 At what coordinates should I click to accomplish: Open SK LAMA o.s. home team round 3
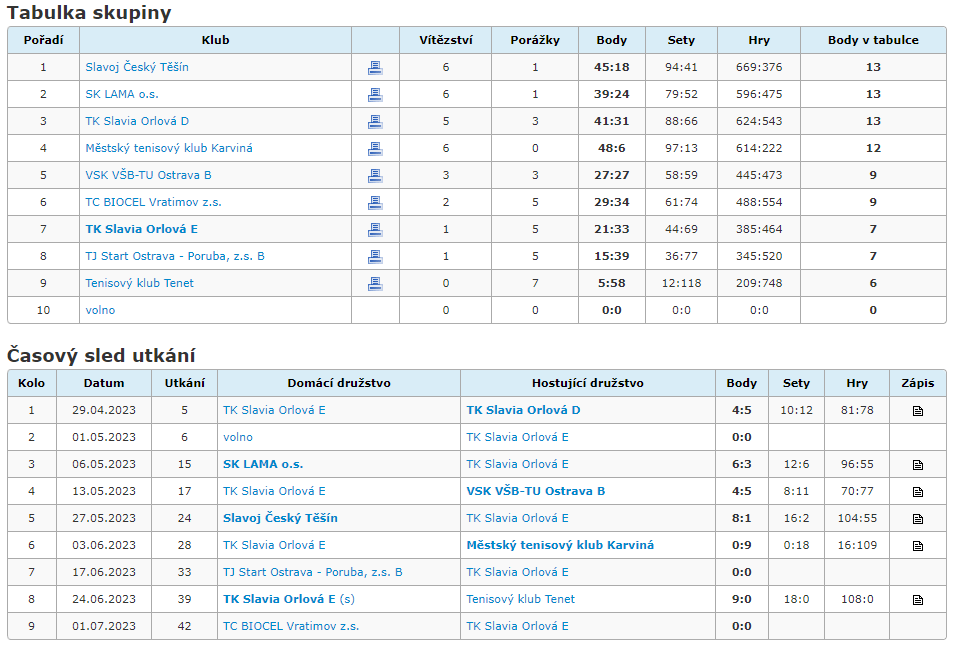[263, 464]
